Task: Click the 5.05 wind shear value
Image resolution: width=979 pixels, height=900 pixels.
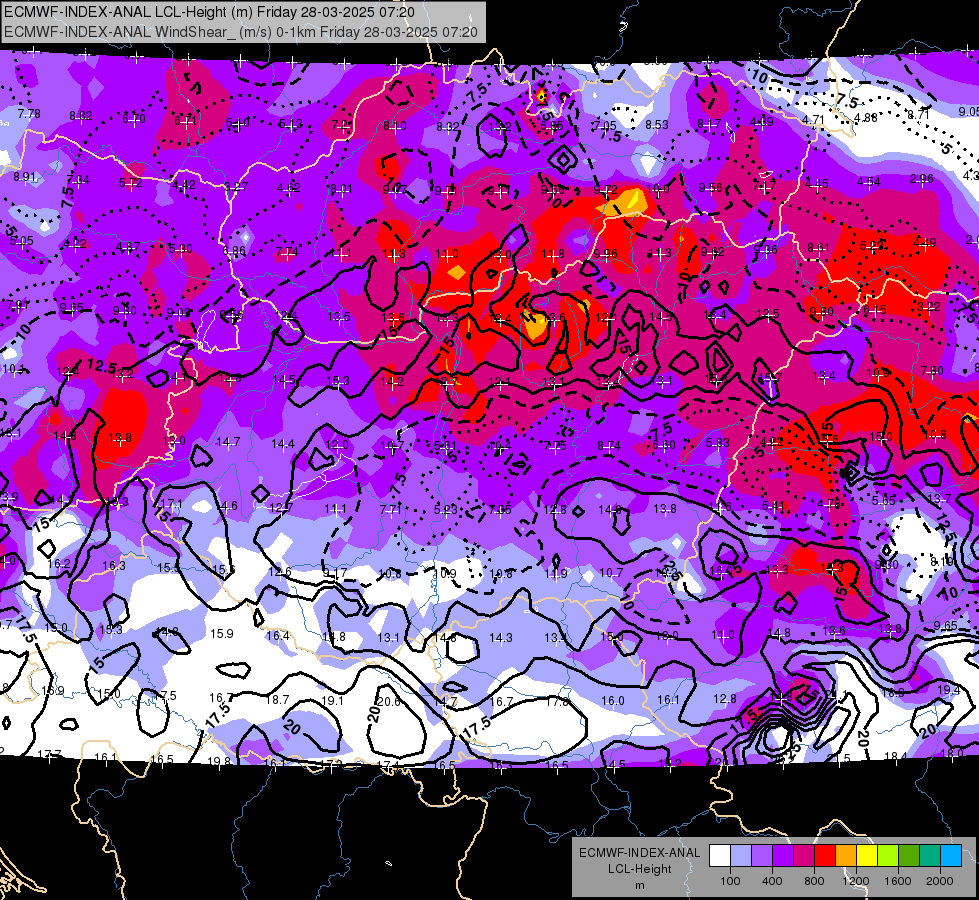Action: (x=22, y=240)
